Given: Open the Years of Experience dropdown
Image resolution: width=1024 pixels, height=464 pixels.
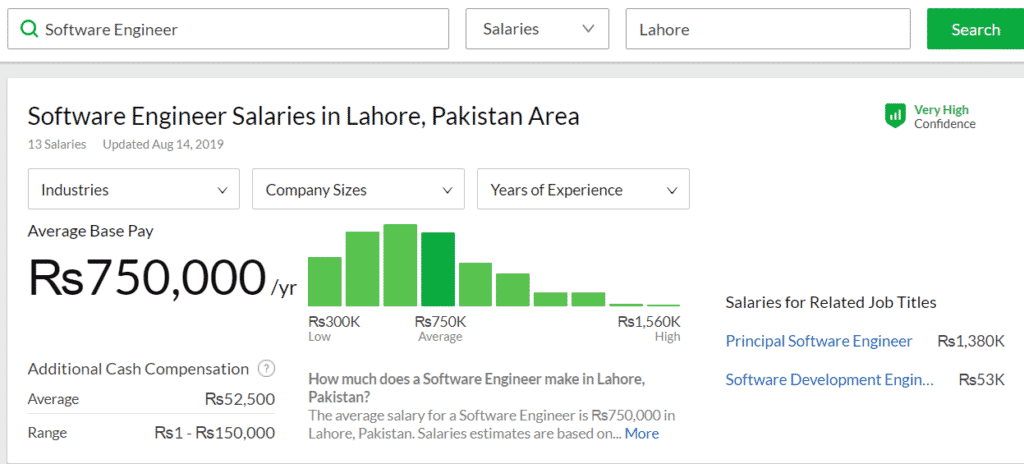Looking at the screenshot, I should click(583, 189).
